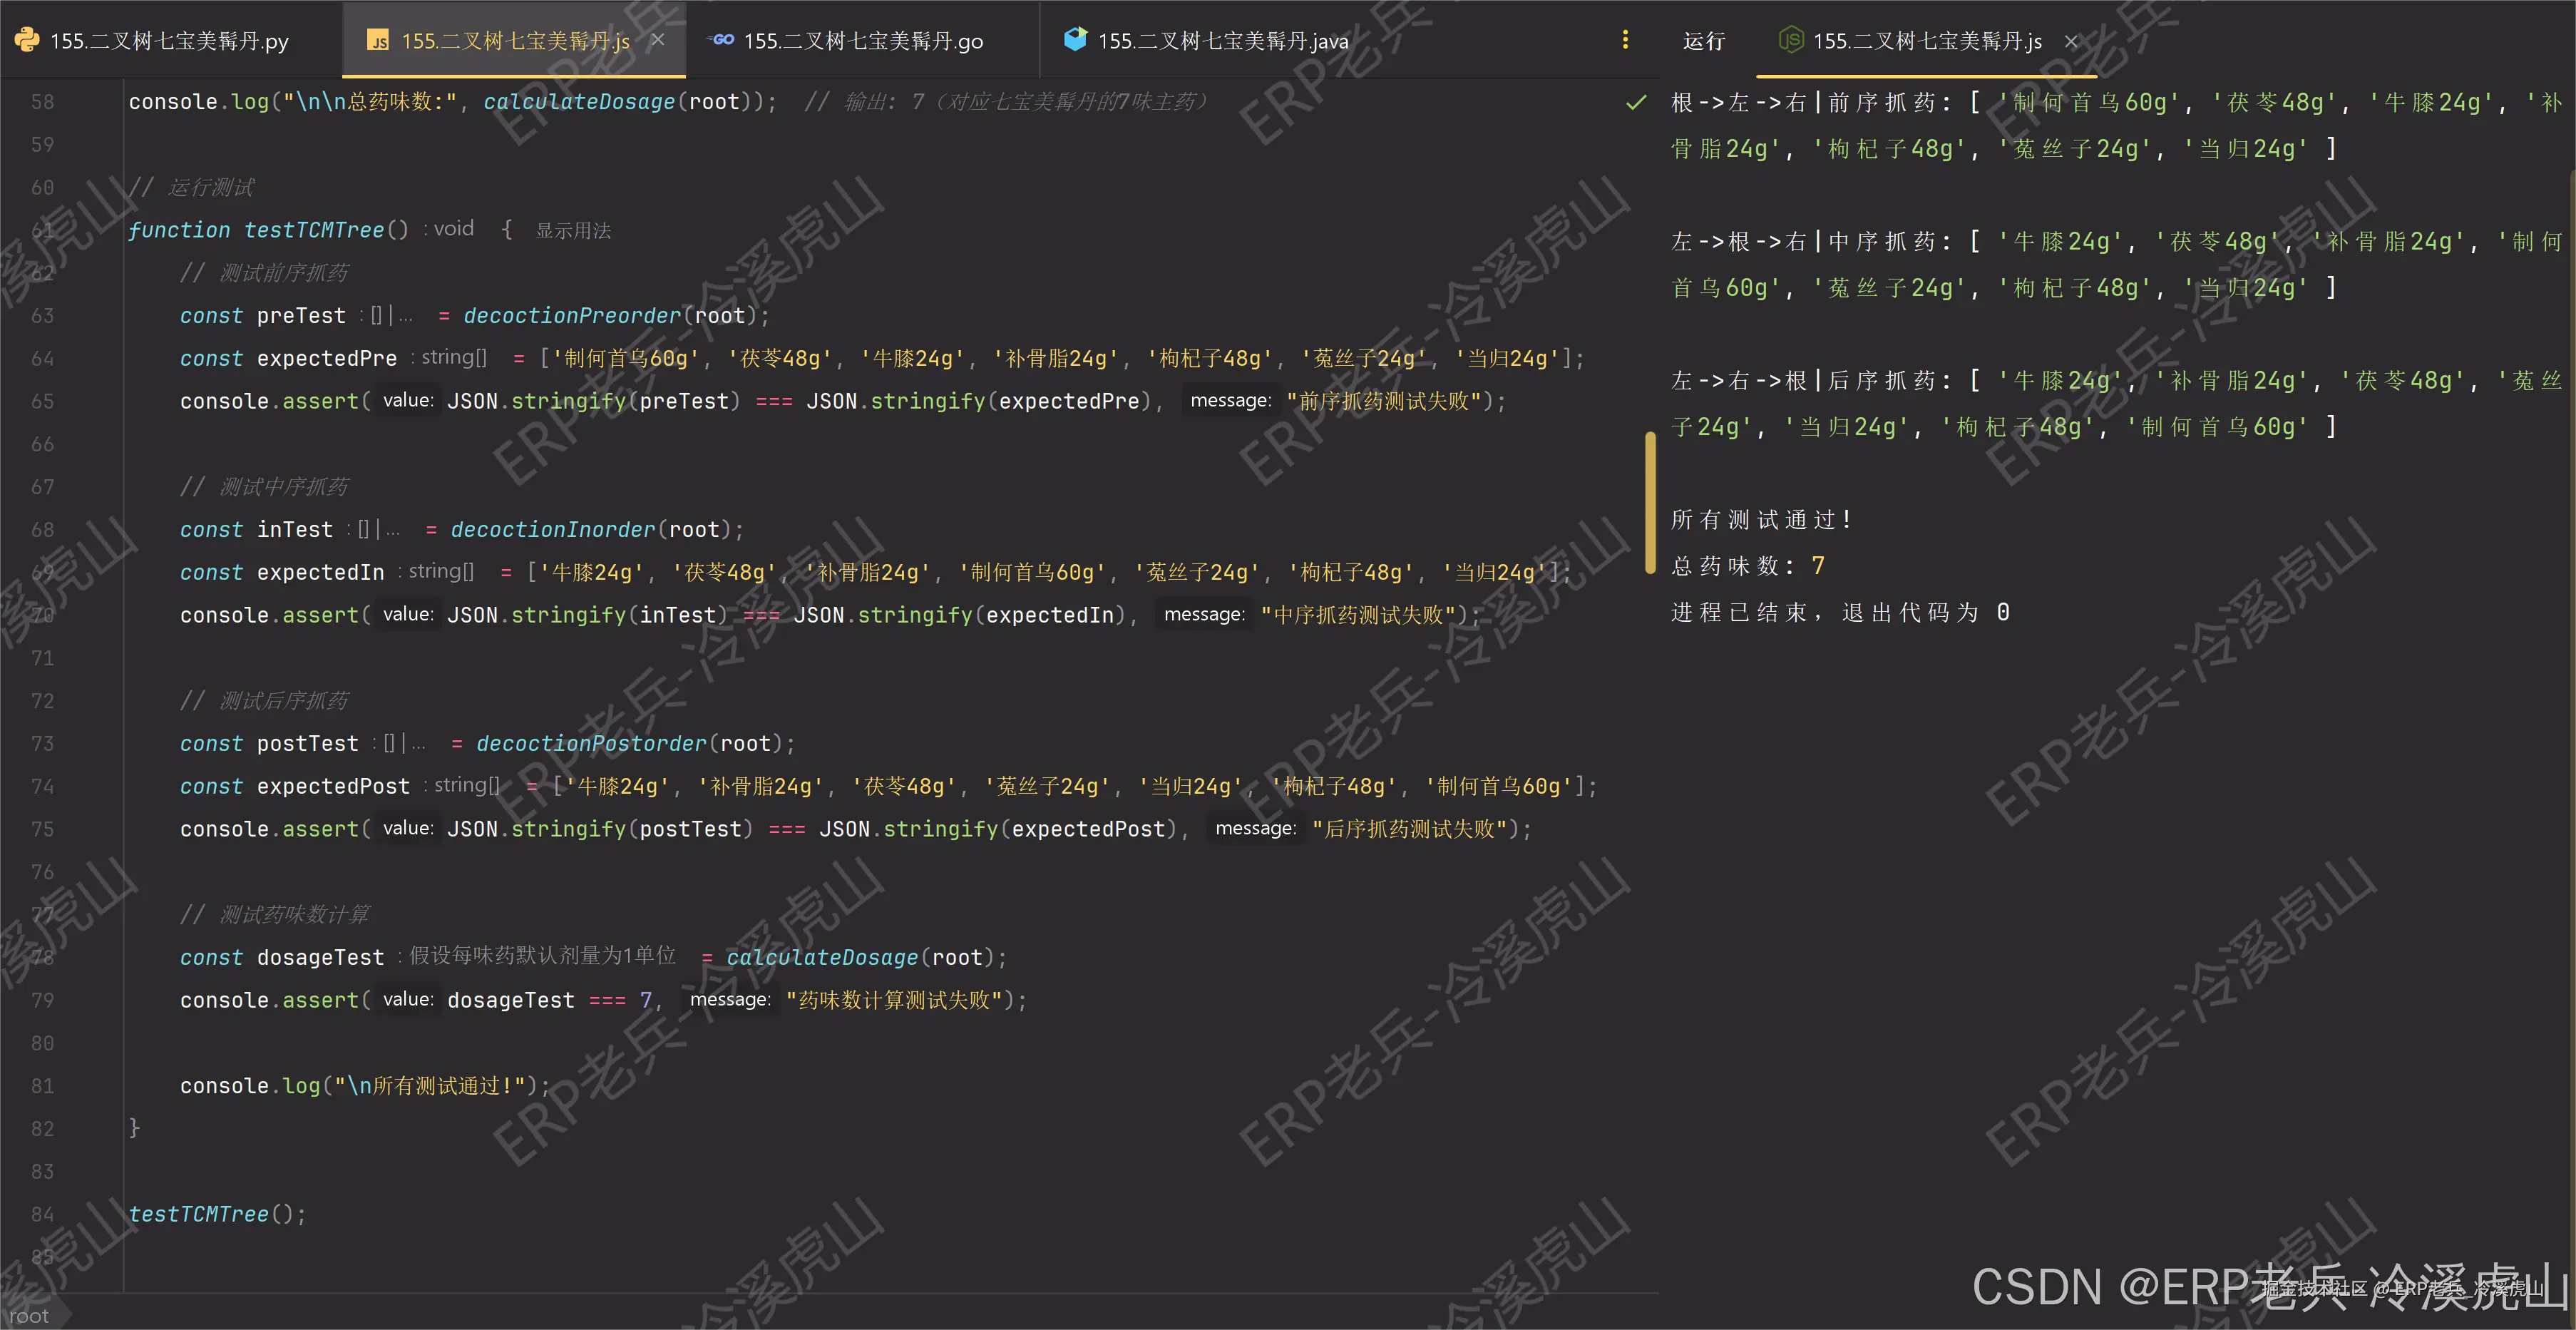The image size is (2576, 1330).
Task: Select the 运行 tool window label
Action: (x=1704, y=41)
